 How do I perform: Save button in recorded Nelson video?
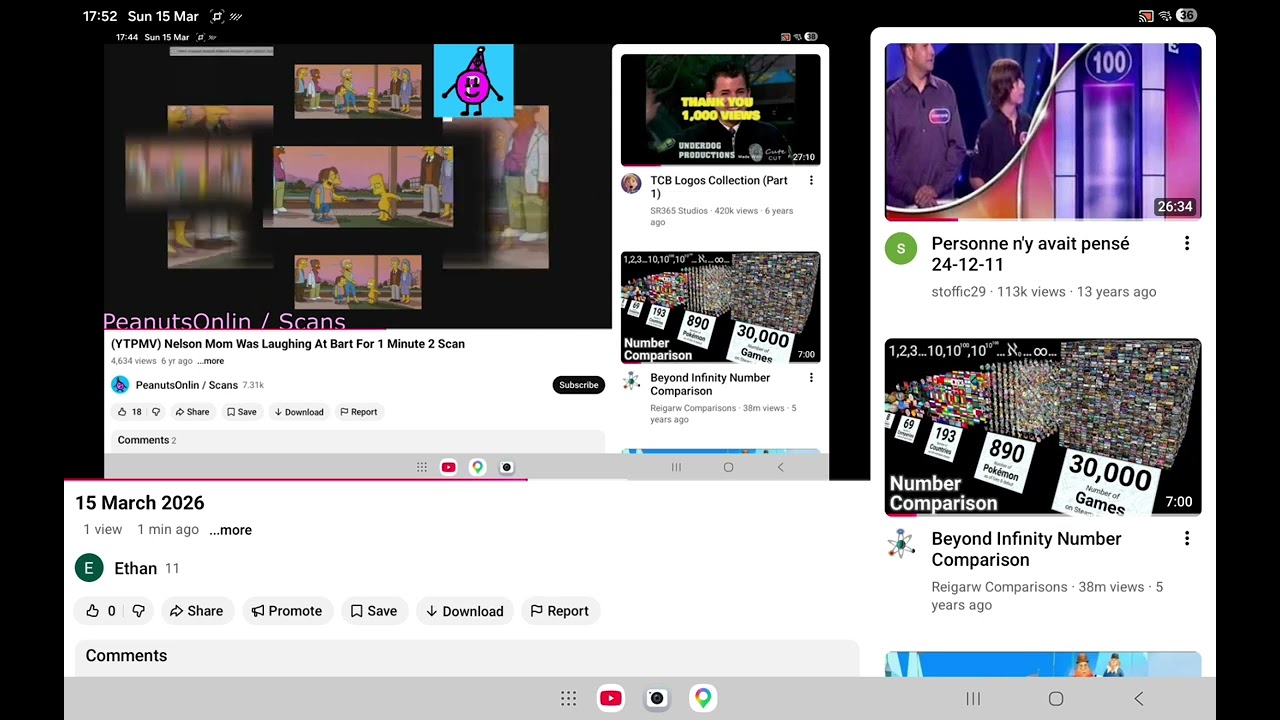click(241, 412)
